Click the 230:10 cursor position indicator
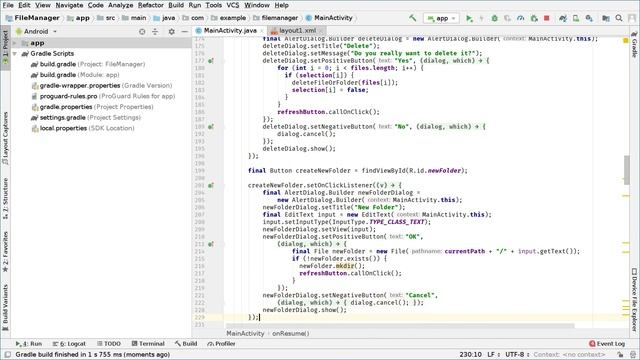The image size is (640, 360). click(470, 354)
